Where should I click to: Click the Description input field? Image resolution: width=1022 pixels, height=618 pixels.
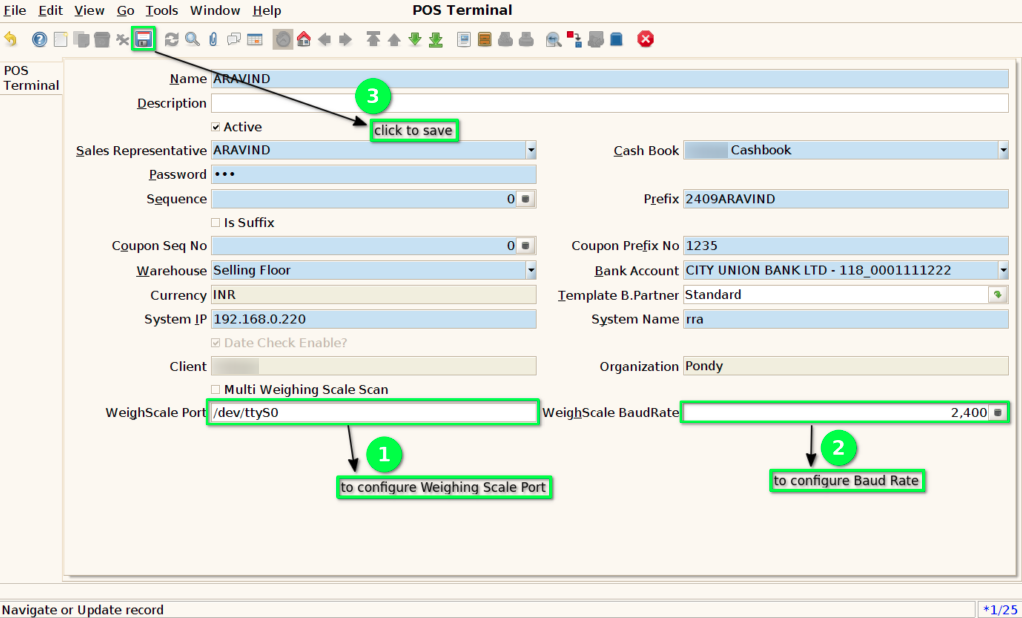point(609,103)
